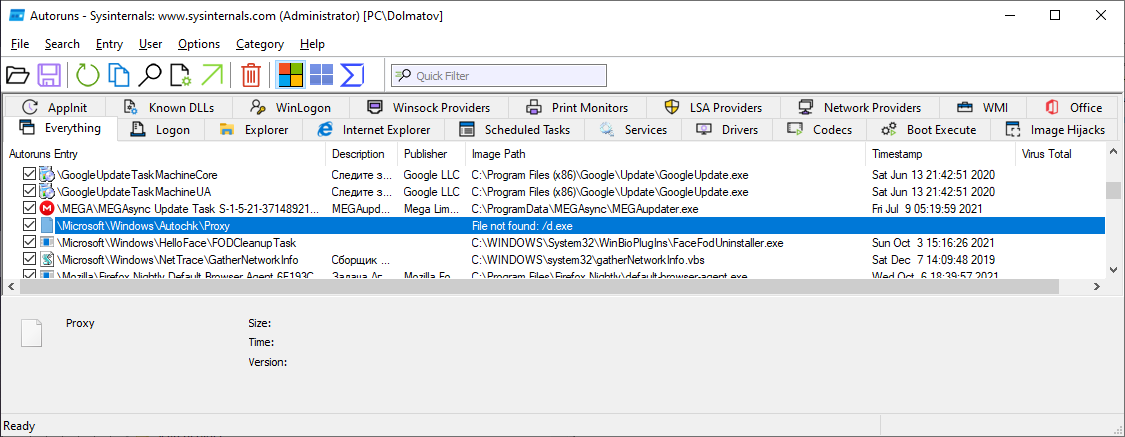Click icon of FODCleanupTask row
Viewport: 1125px width, 437px height.
(x=47, y=243)
